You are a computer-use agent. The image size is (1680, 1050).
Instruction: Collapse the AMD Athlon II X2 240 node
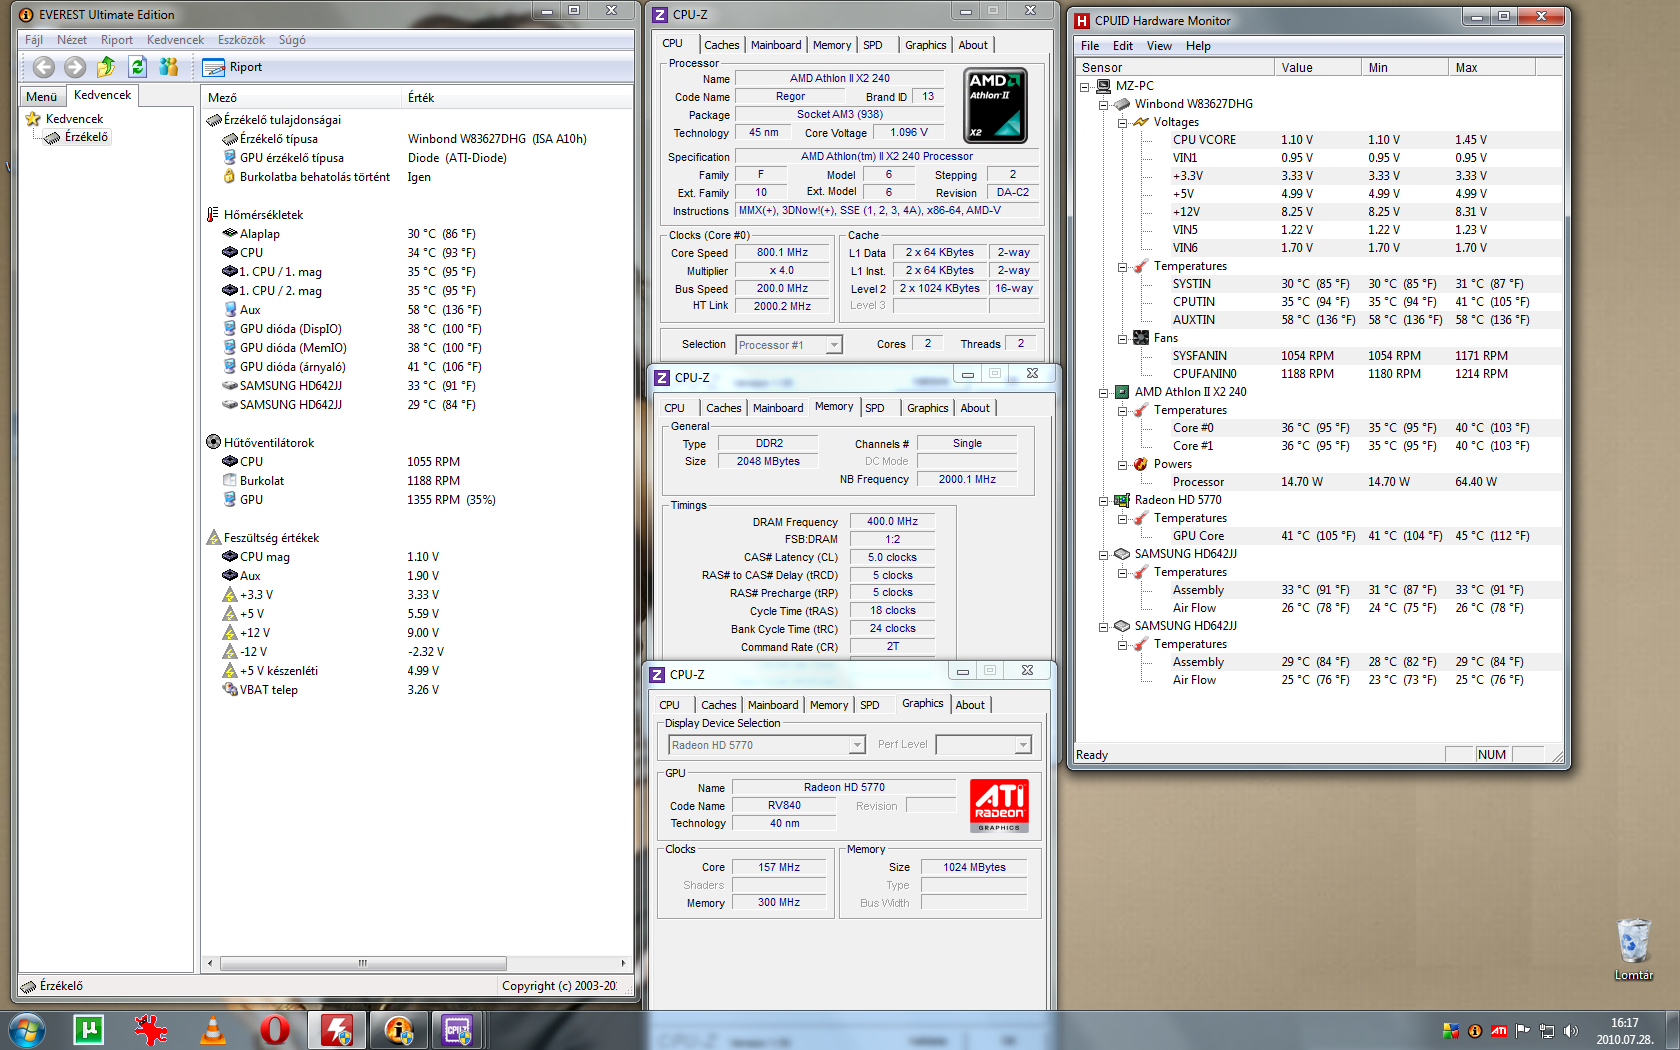(1104, 393)
